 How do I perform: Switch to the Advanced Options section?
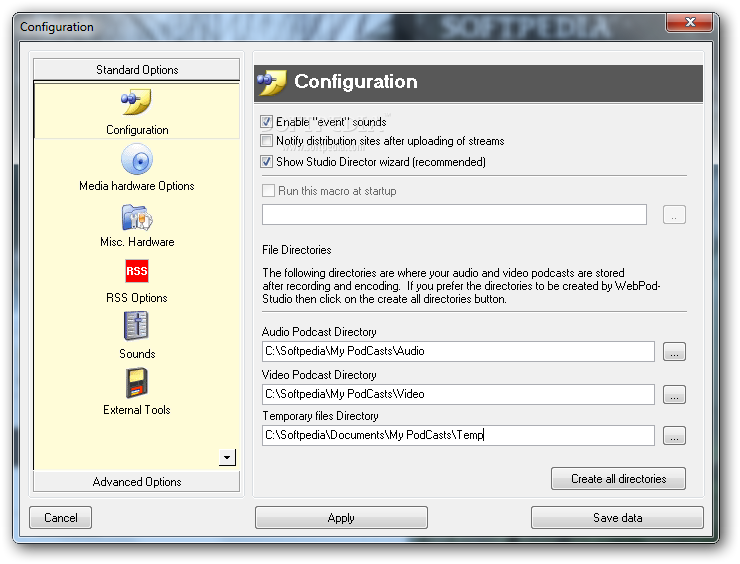pyautogui.click(x=137, y=482)
